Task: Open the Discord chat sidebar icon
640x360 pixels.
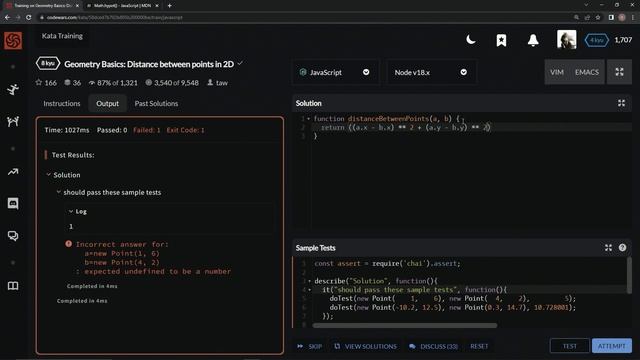Action: [13, 203]
